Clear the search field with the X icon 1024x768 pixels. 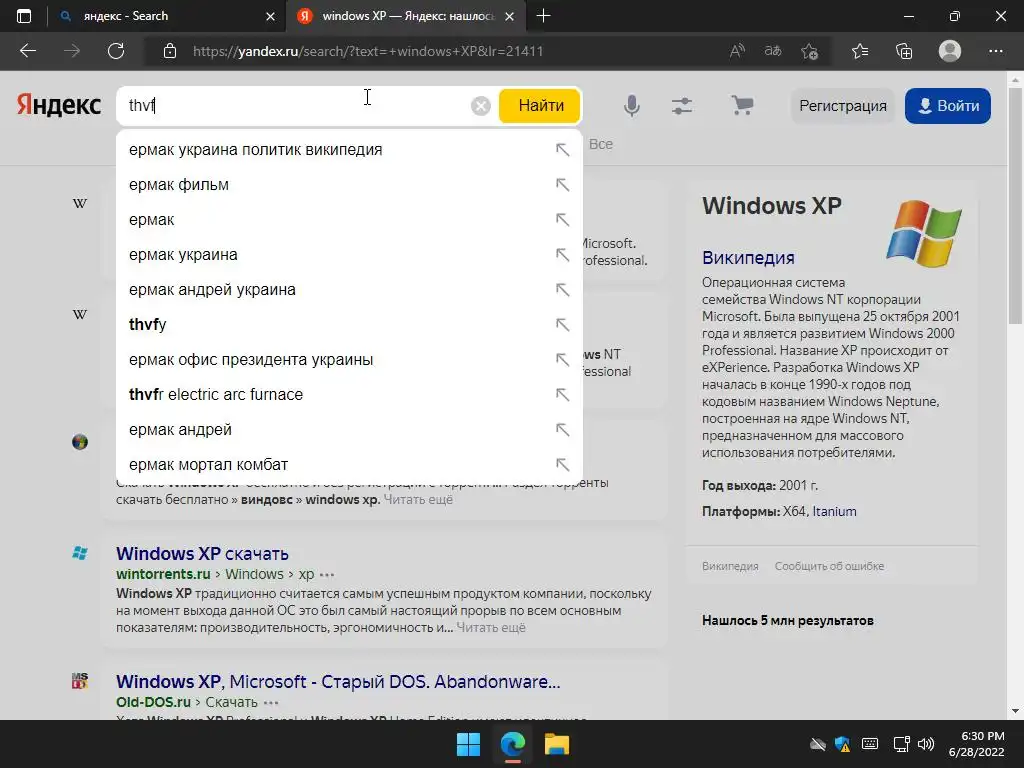click(x=481, y=106)
